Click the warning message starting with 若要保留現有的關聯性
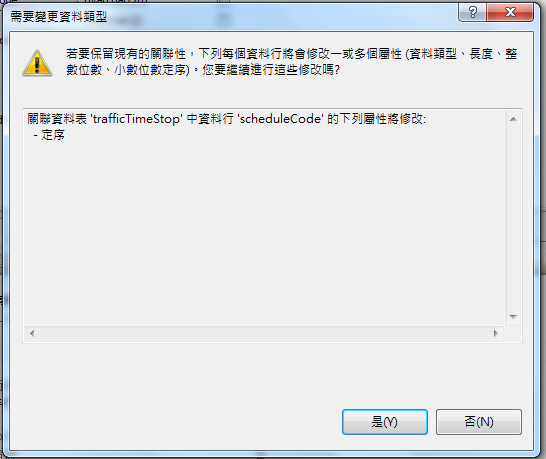 [292, 62]
